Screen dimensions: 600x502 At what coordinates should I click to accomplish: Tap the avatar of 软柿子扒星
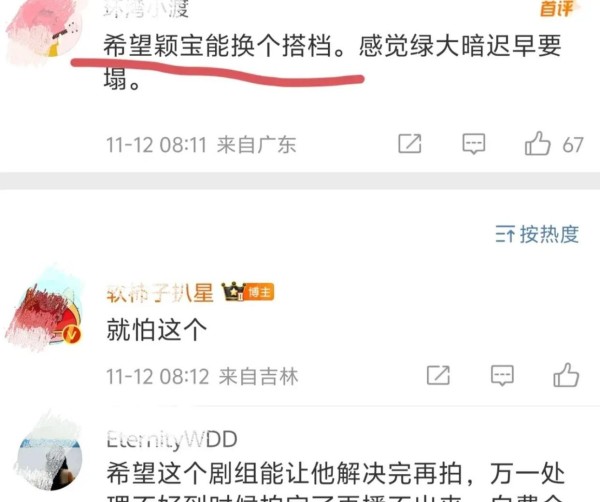44,312
